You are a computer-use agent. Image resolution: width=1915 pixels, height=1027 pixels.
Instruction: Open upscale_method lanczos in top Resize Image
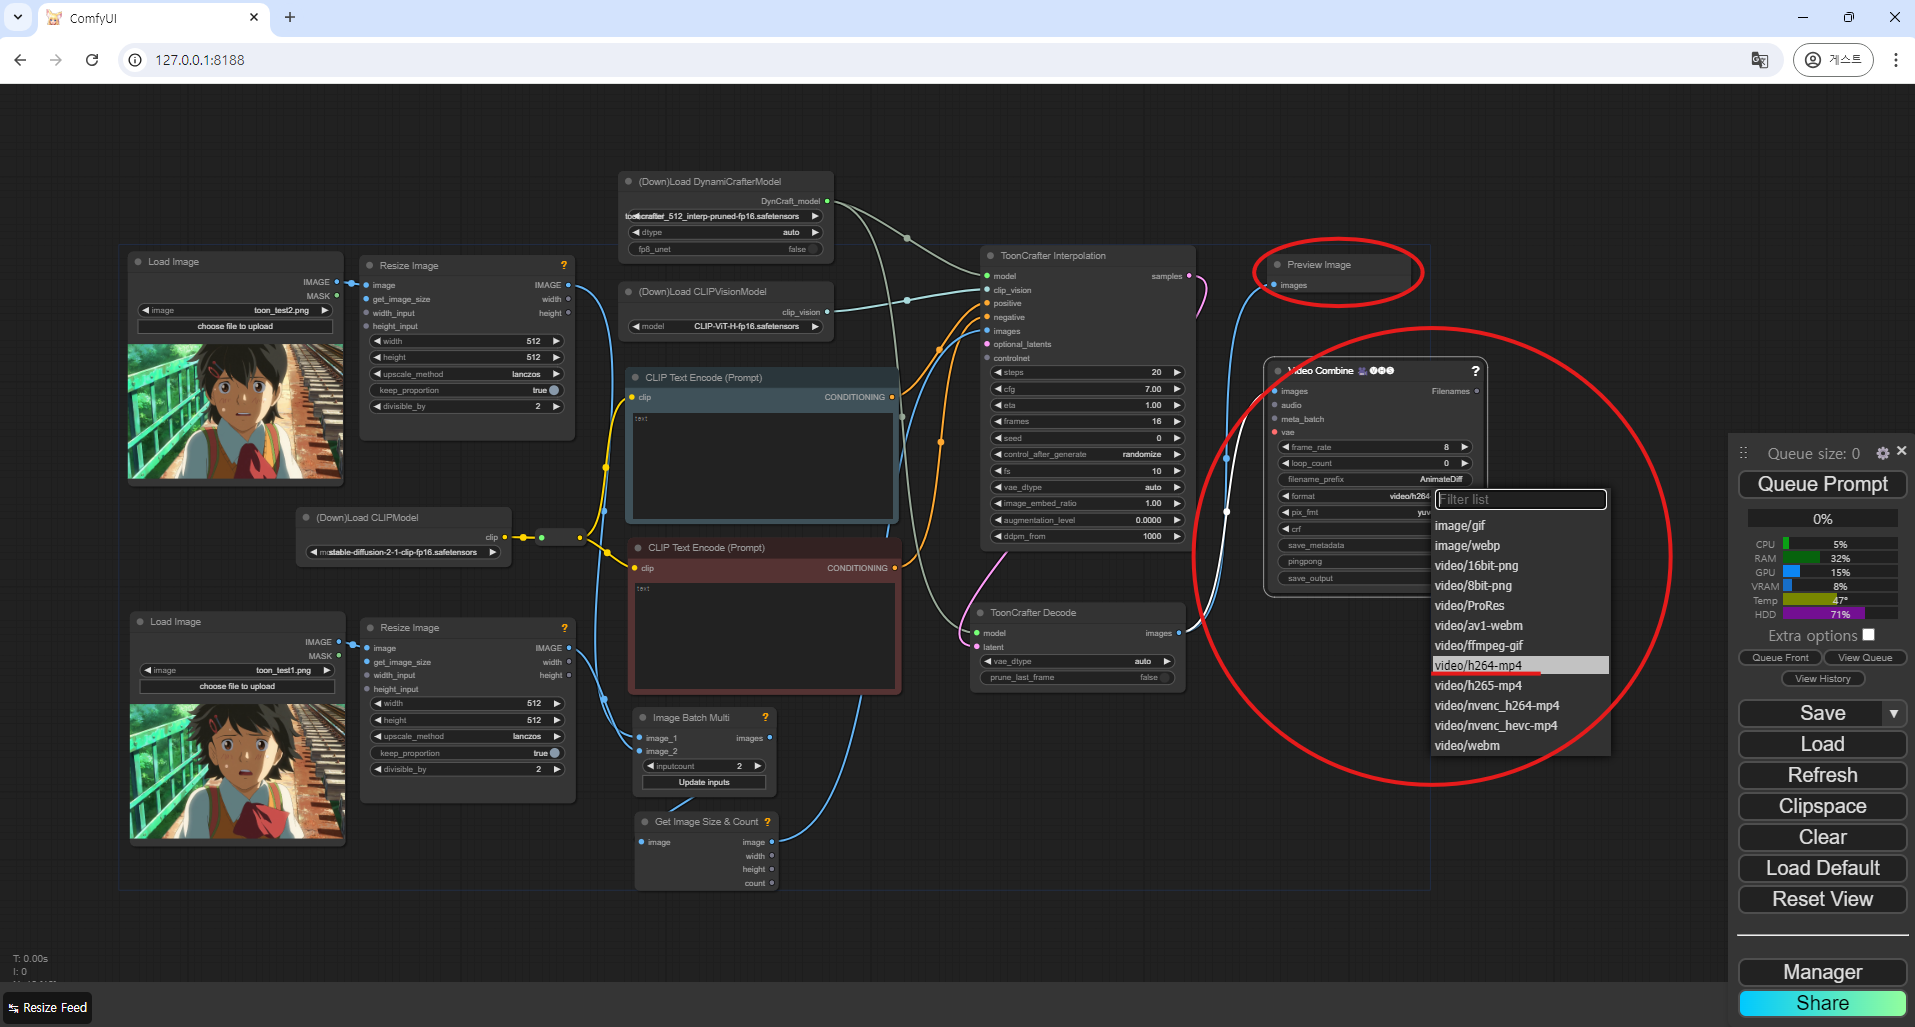[467, 374]
